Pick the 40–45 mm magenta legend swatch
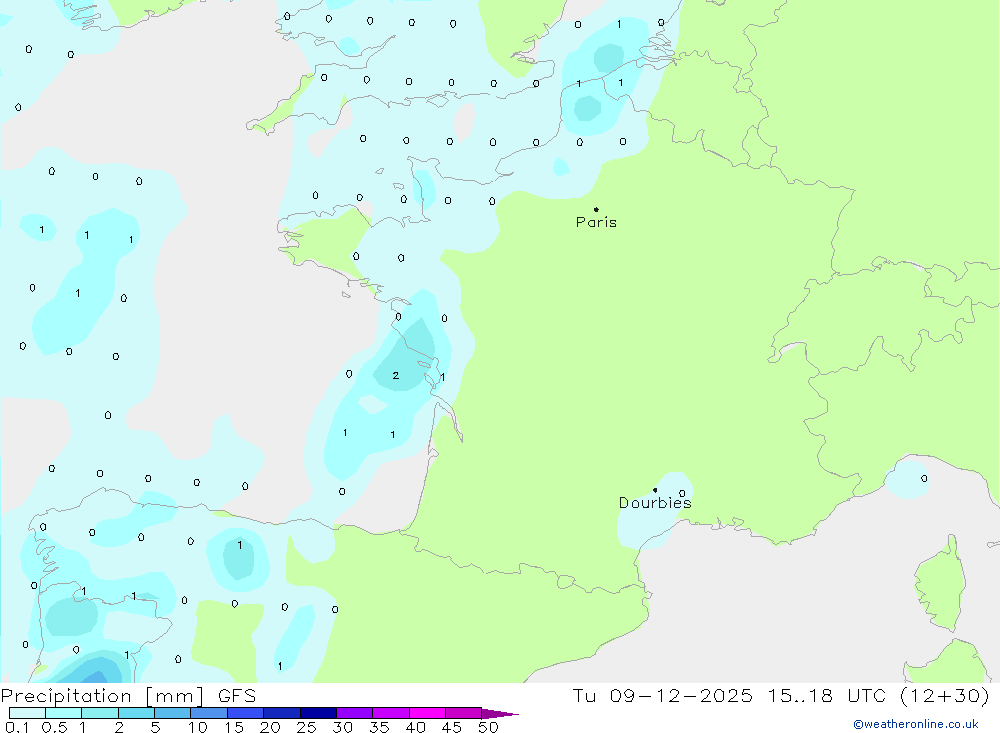 (x=427, y=713)
